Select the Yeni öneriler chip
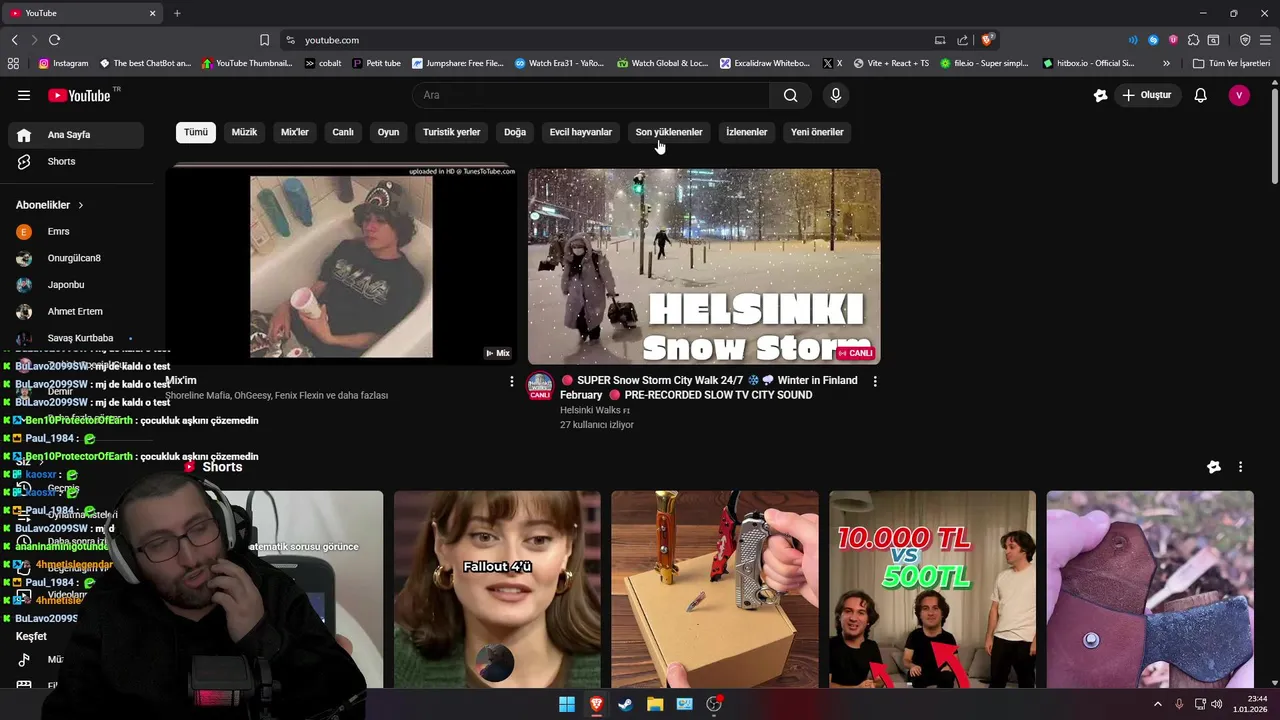The width and height of the screenshot is (1280, 720). [x=817, y=132]
